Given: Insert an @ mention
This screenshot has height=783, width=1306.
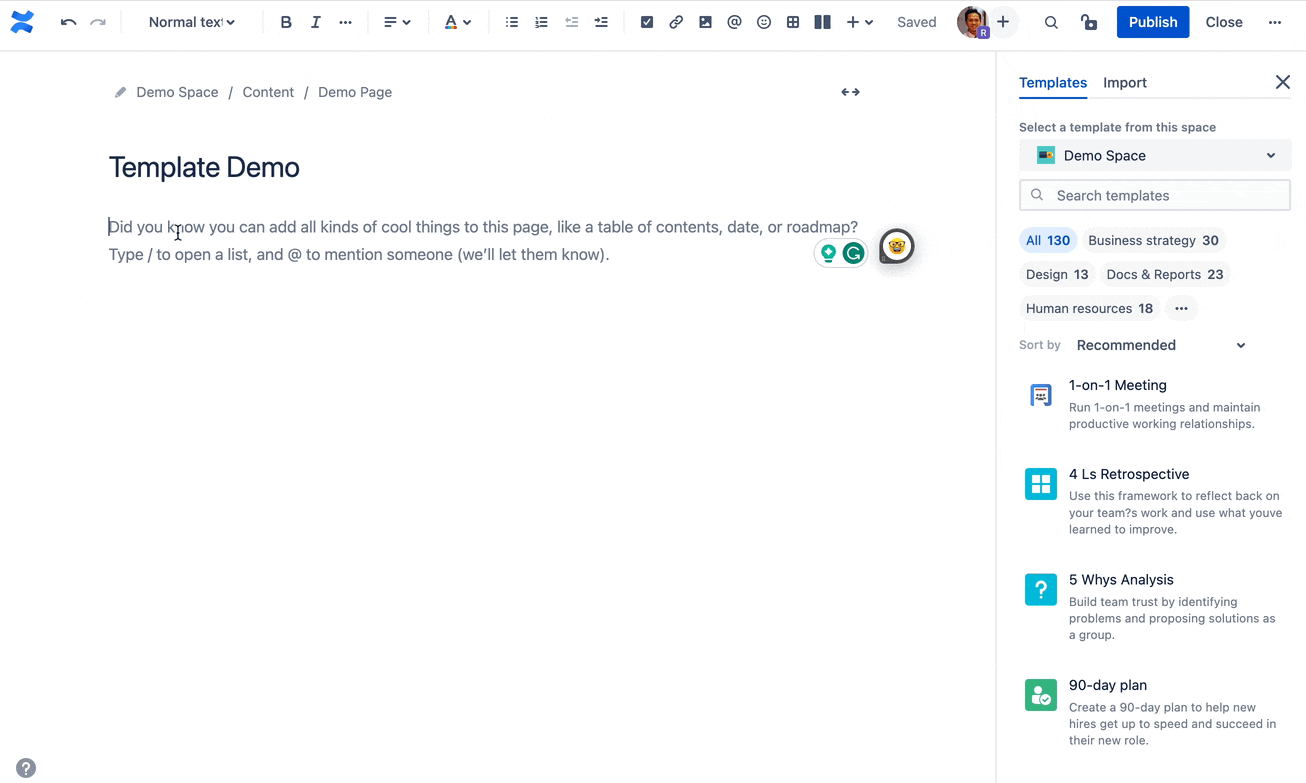Looking at the screenshot, I should point(735,22).
